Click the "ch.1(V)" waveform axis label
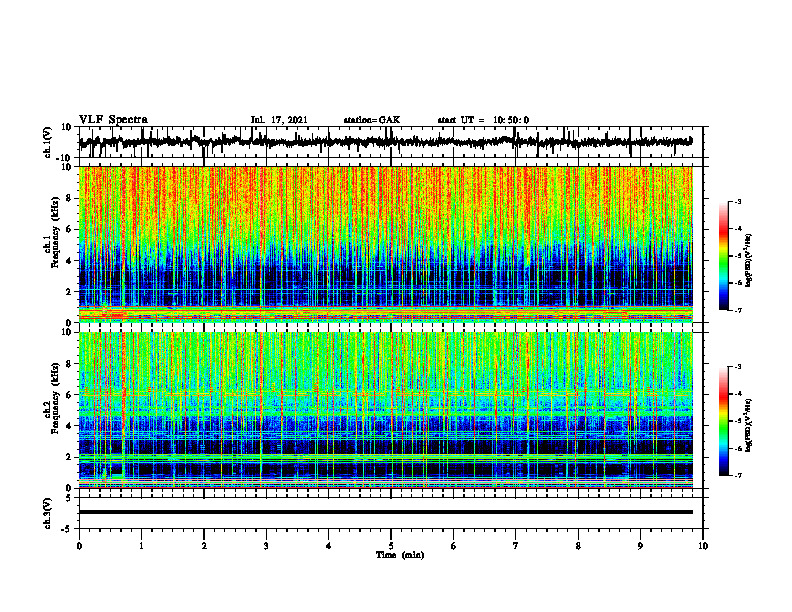 coord(47,142)
